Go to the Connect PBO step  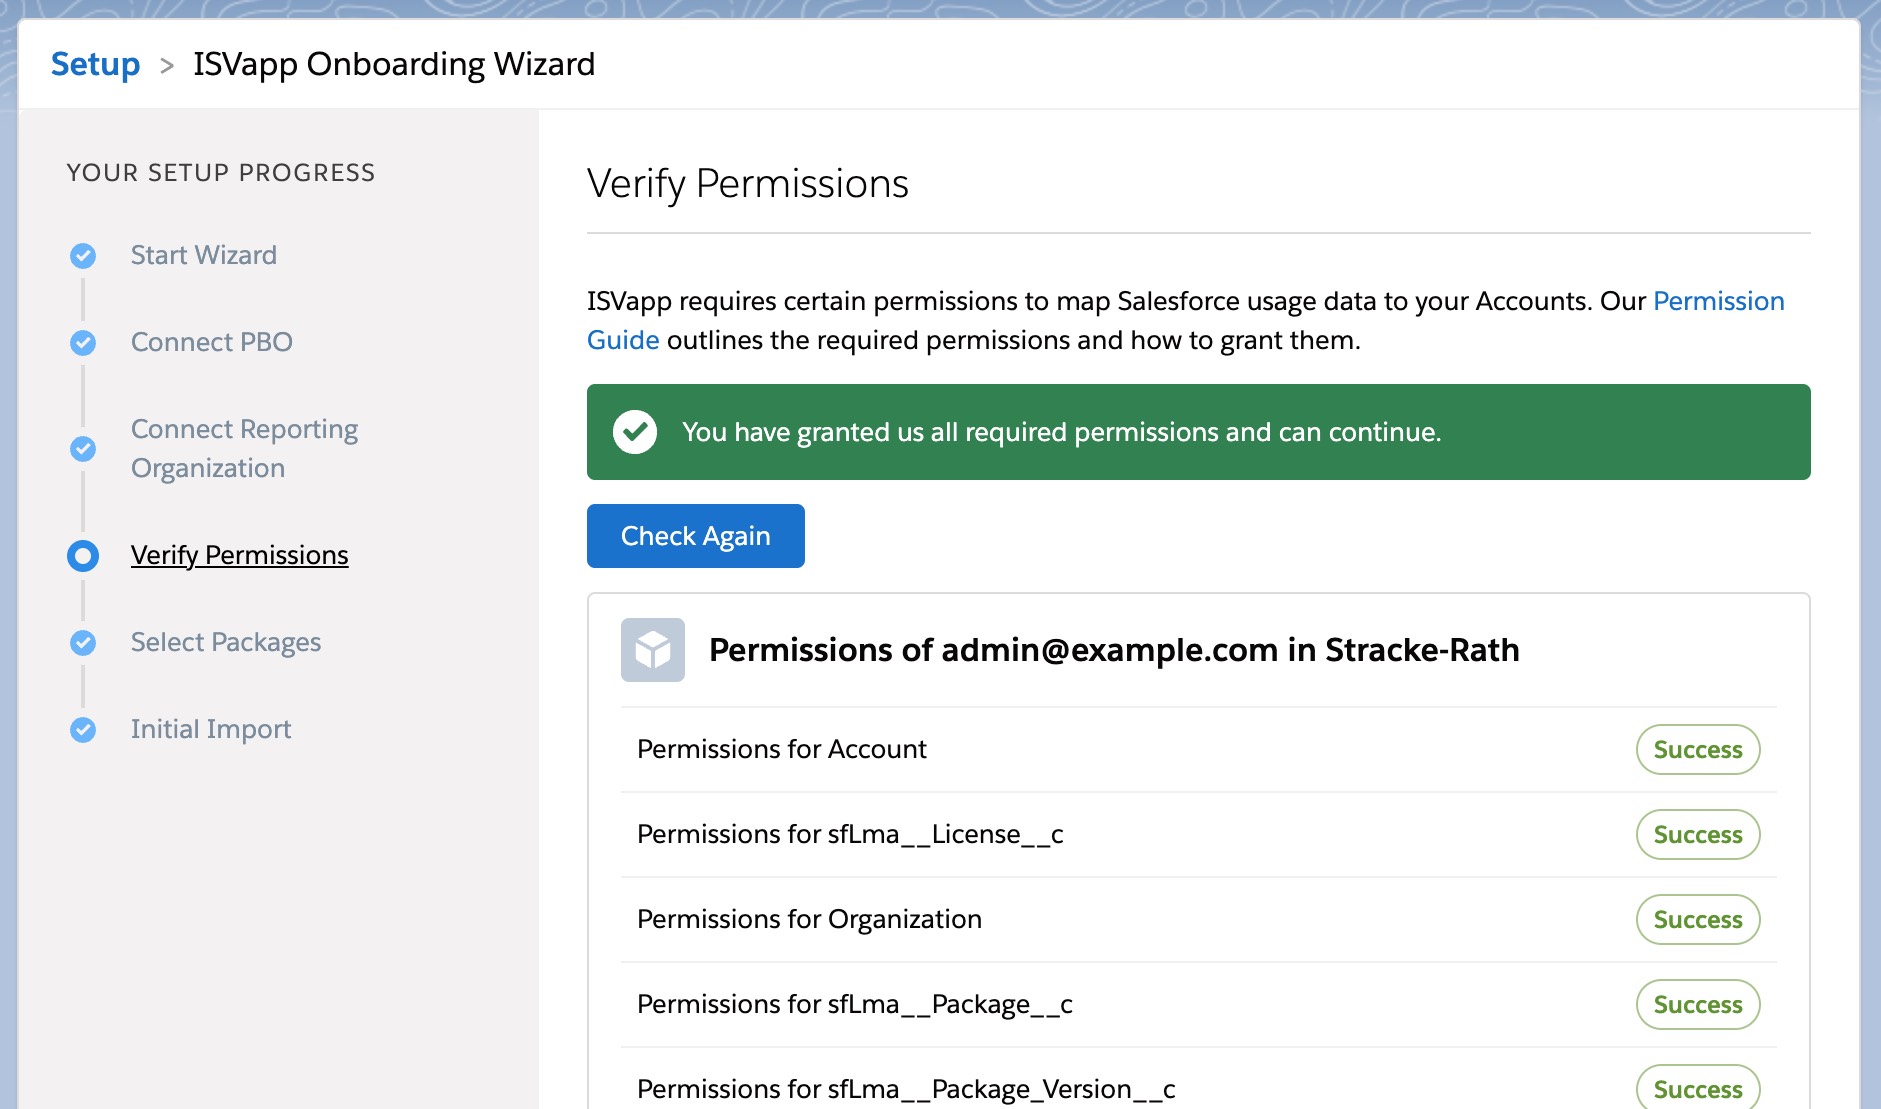click(x=212, y=342)
